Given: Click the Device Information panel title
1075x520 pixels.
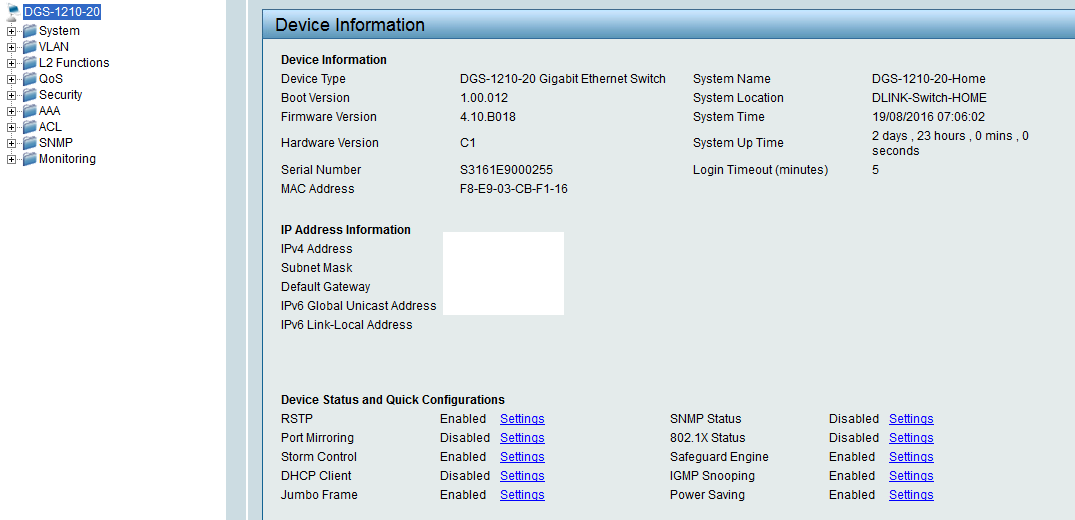Looking at the screenshot, I should point(350,25).
